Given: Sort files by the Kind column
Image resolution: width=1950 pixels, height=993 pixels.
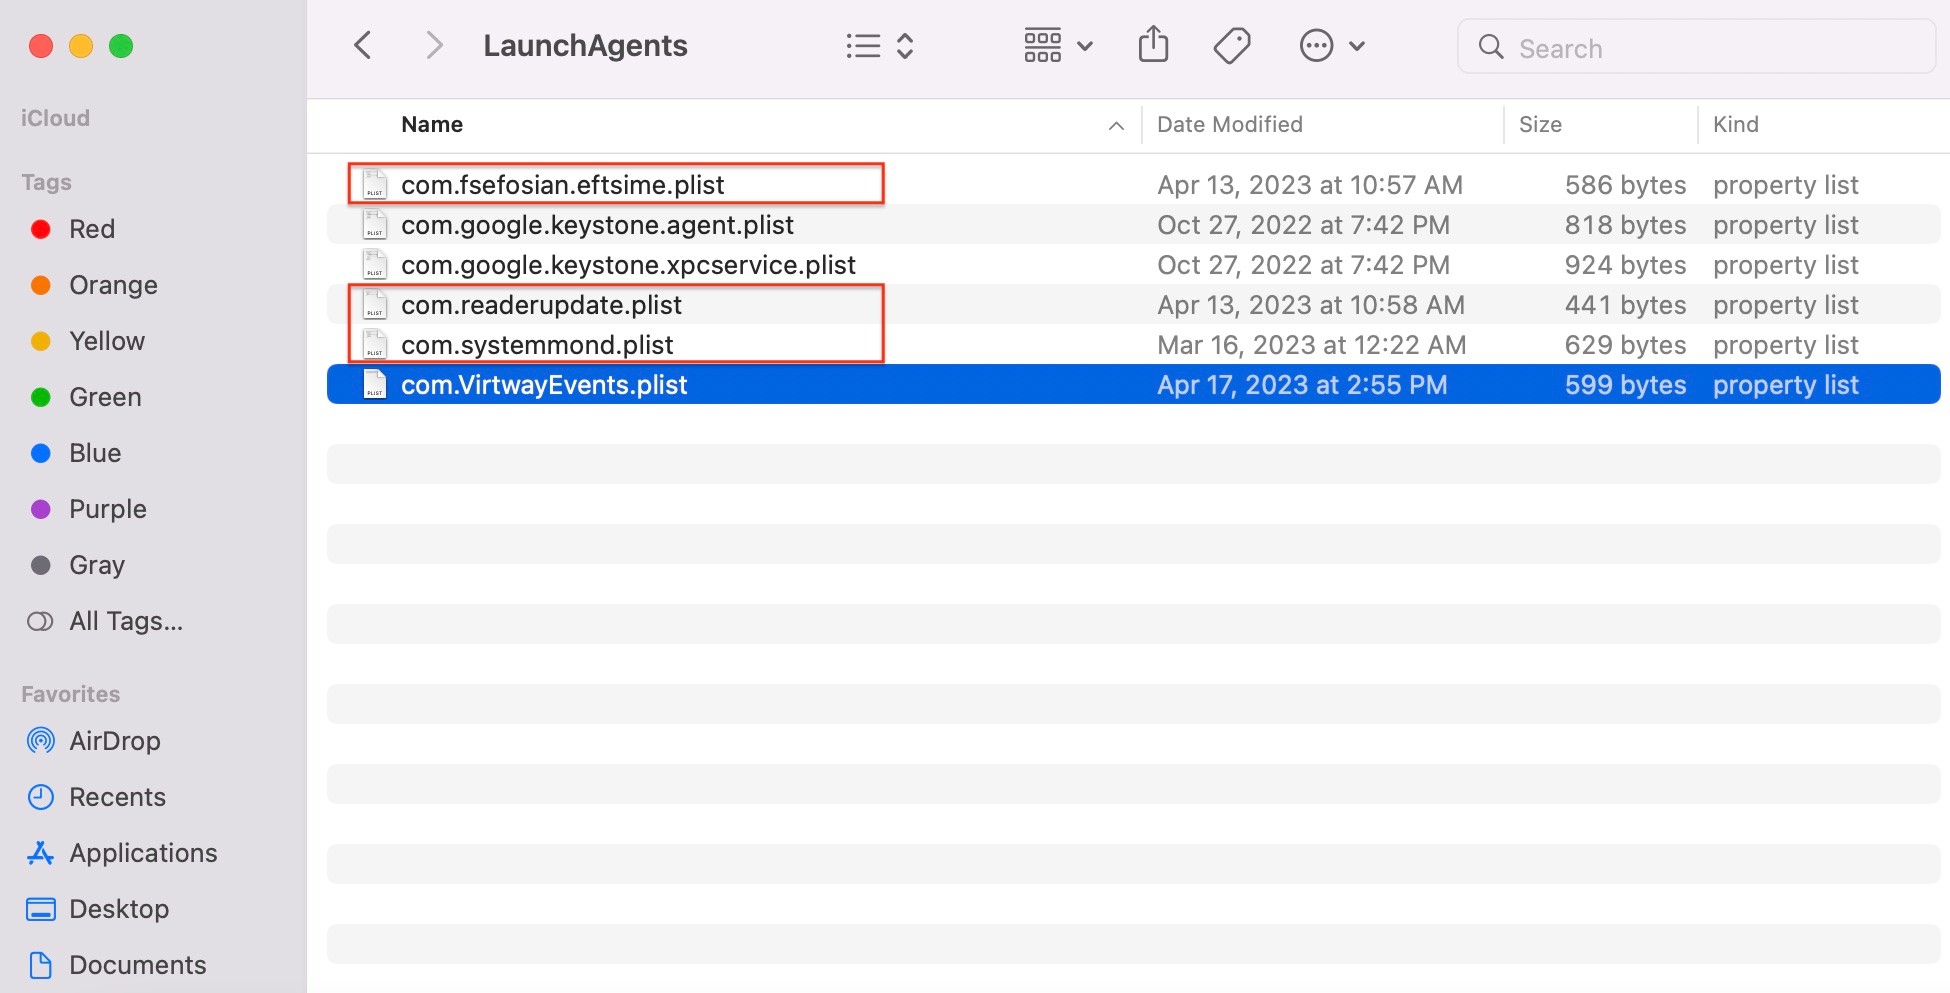Looking at the screenshot, I should (1736, 125).
